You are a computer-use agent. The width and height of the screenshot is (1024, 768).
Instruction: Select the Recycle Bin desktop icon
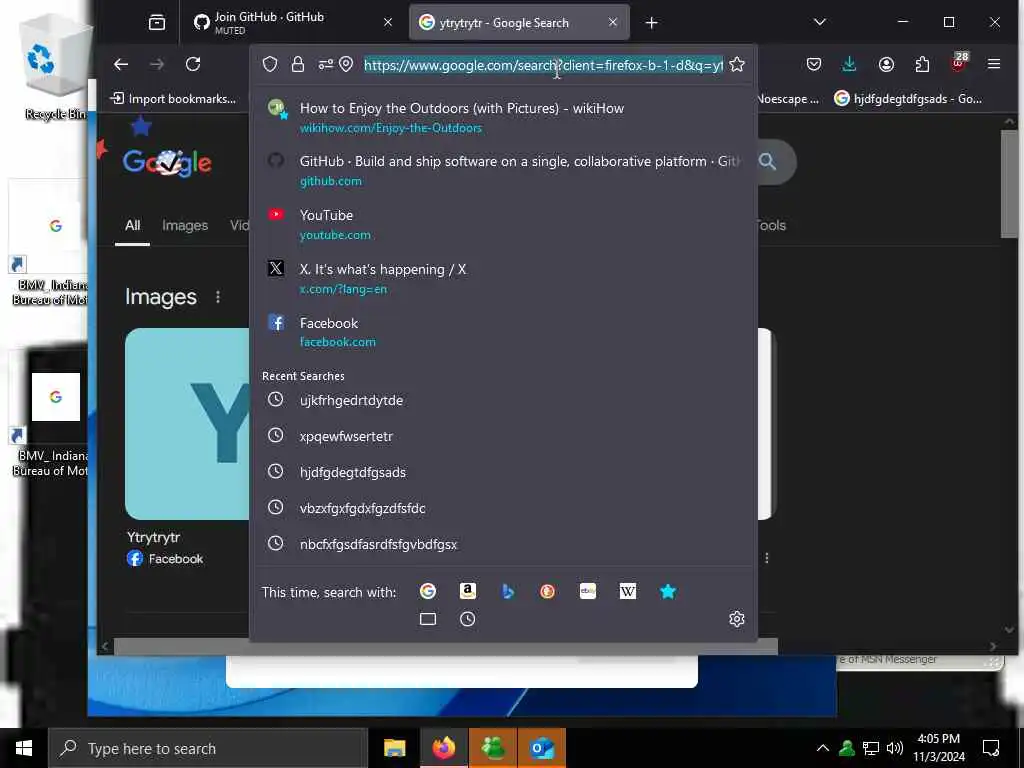55,69
